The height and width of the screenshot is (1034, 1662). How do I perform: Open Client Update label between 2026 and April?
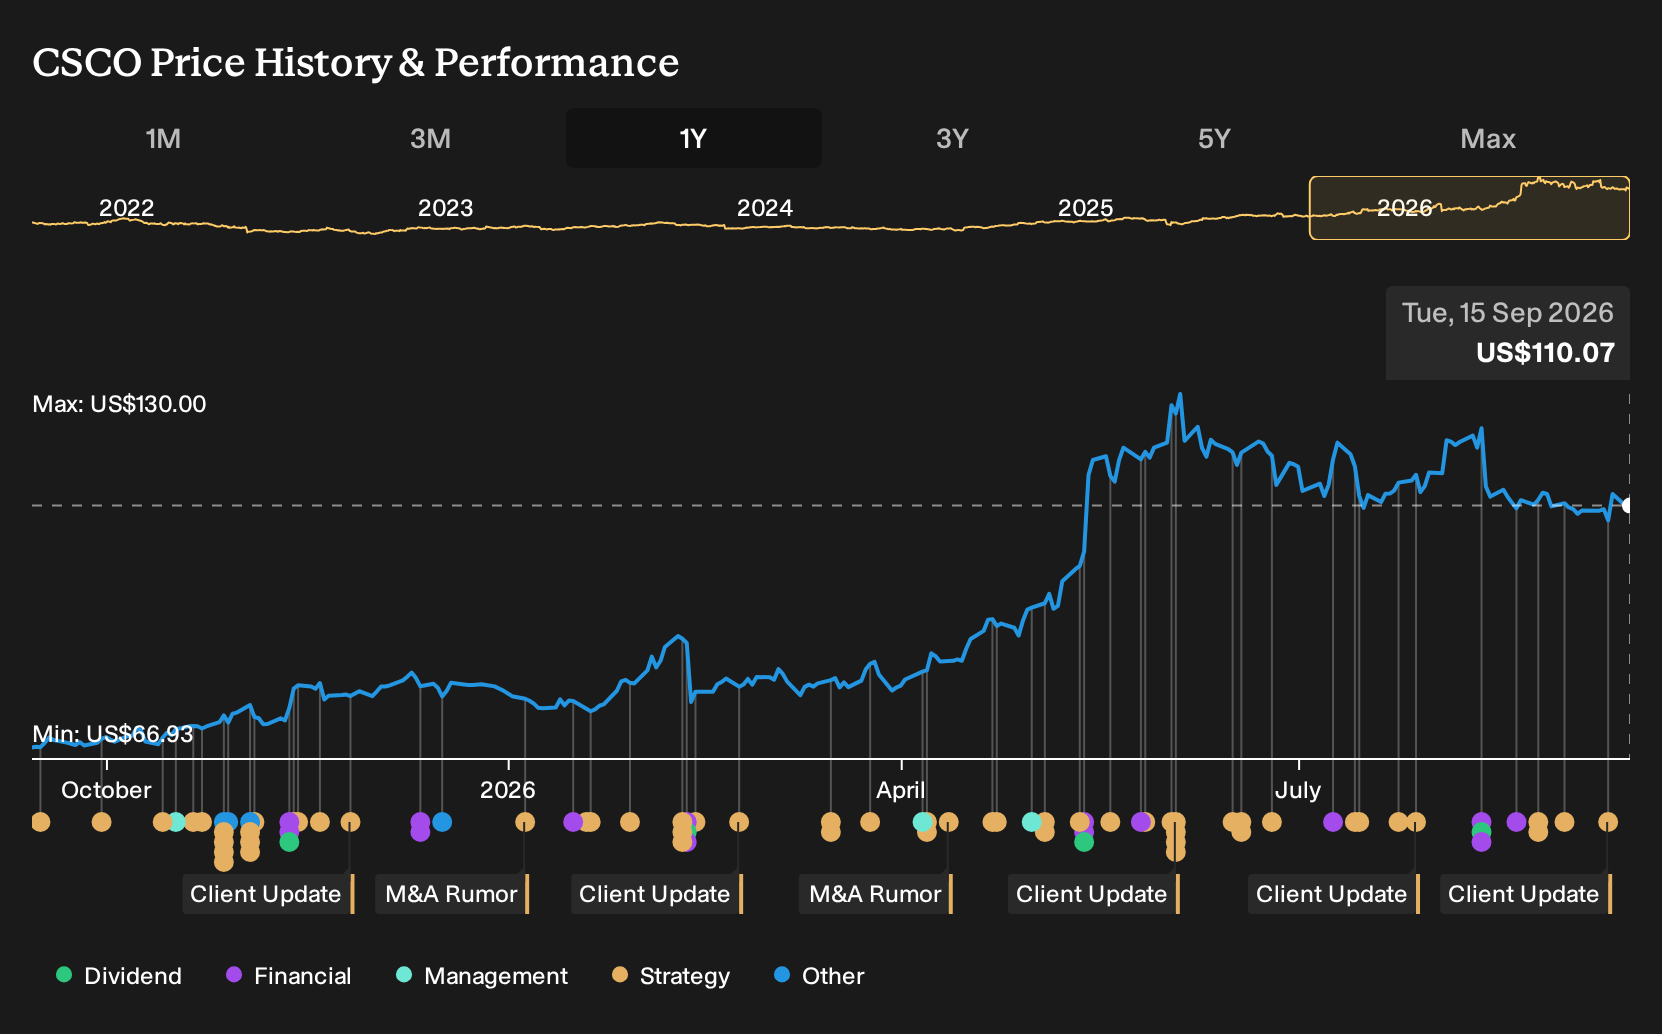pyautogui.click(x=657, y=894)
